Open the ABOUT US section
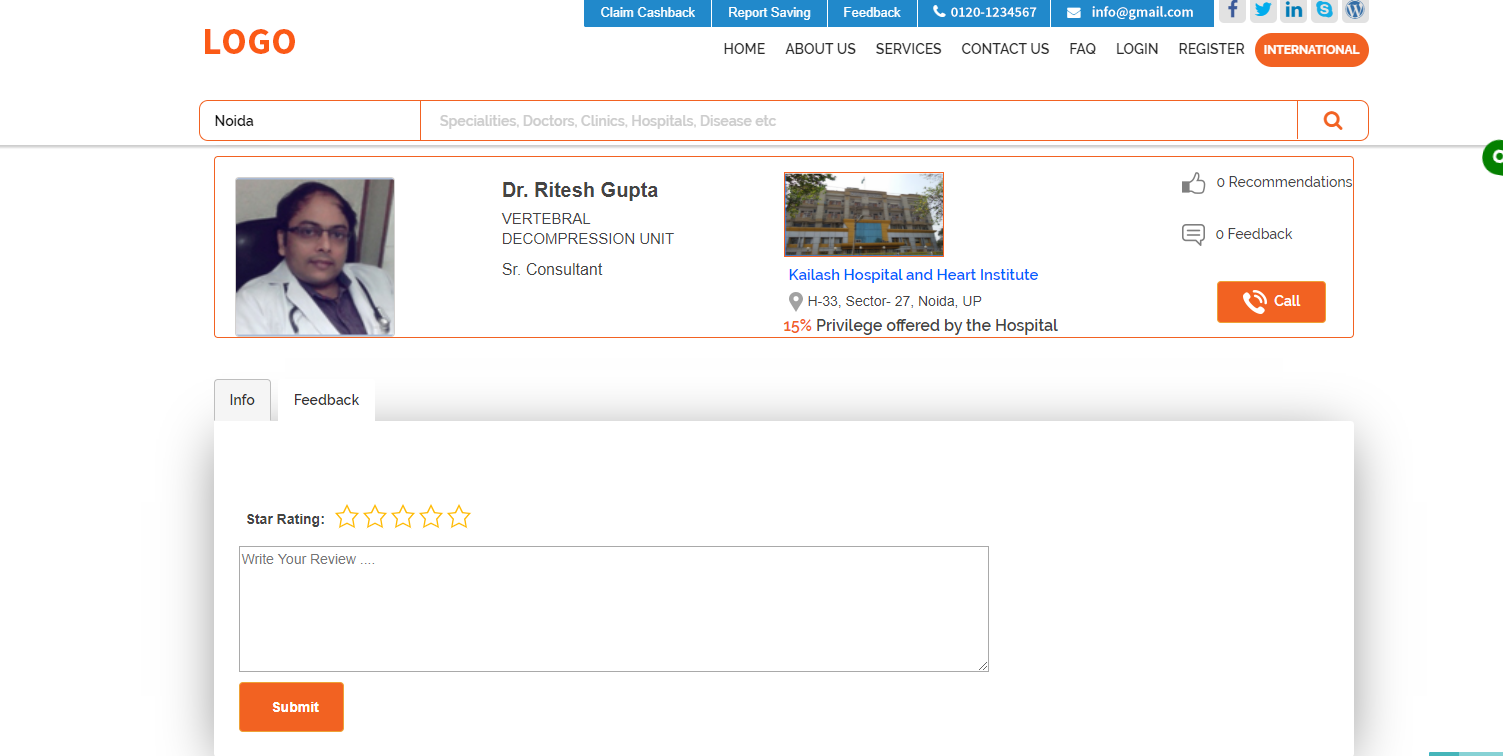 [x=820, y=48]
